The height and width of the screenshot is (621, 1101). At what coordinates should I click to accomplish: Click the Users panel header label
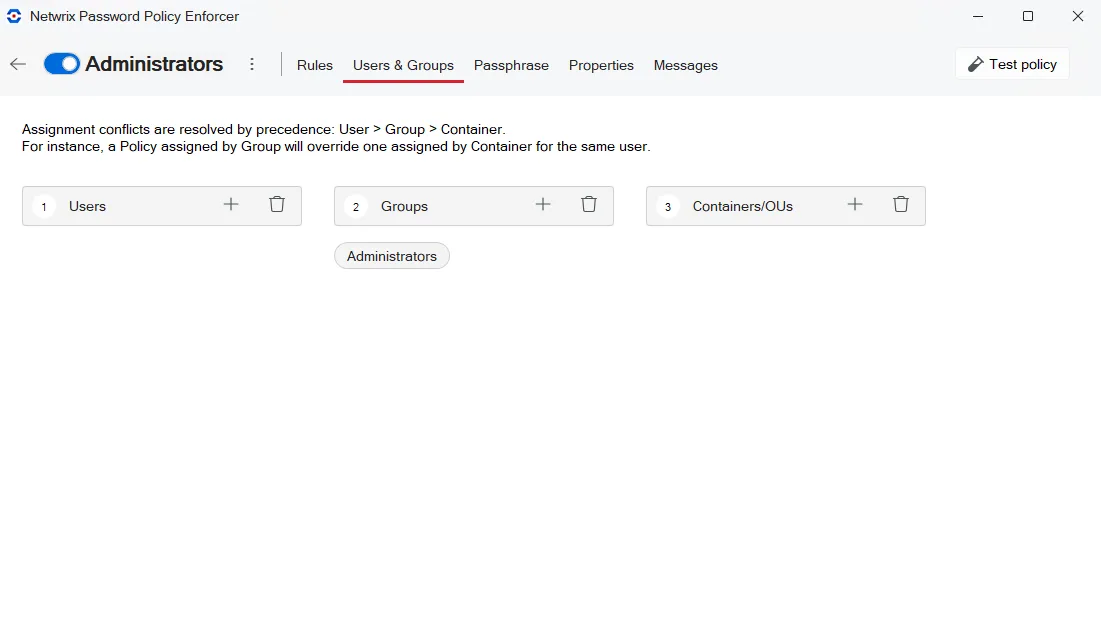click(87, 207)
